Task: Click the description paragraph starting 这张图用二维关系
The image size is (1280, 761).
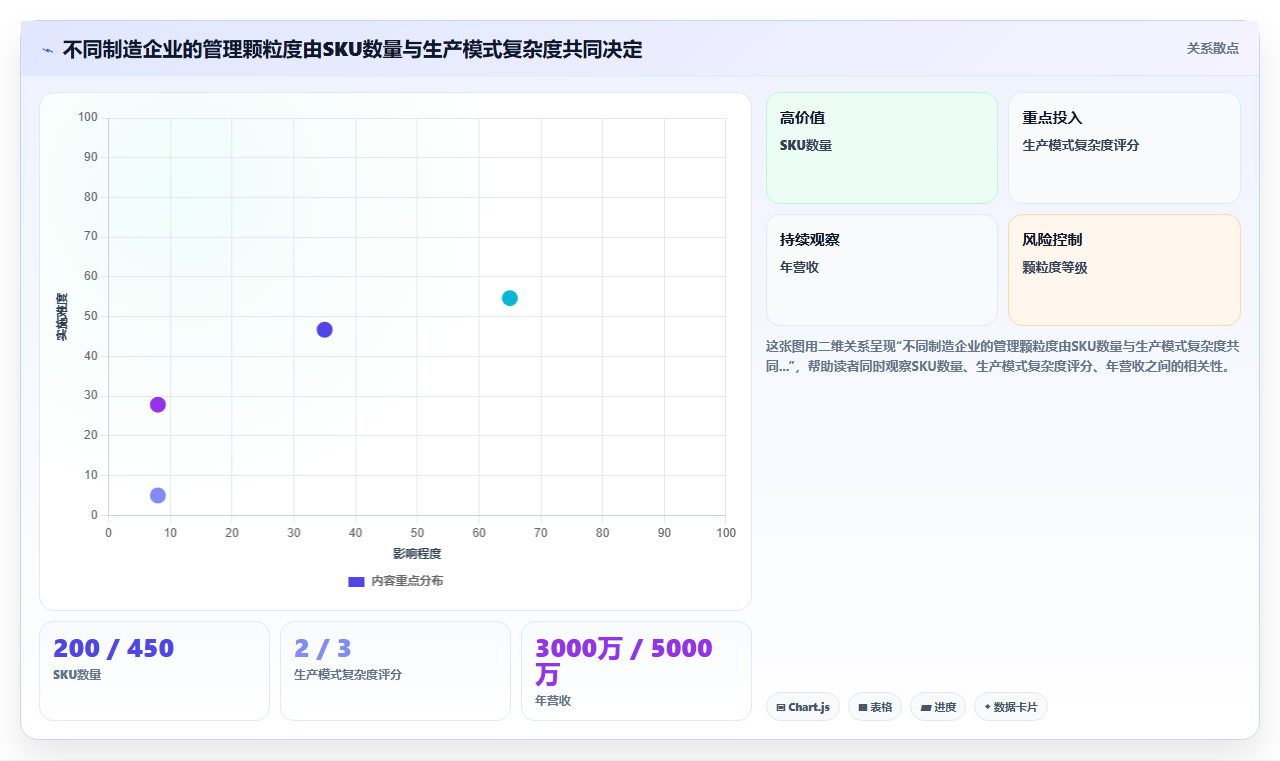Action: [x=1003, y=356]
